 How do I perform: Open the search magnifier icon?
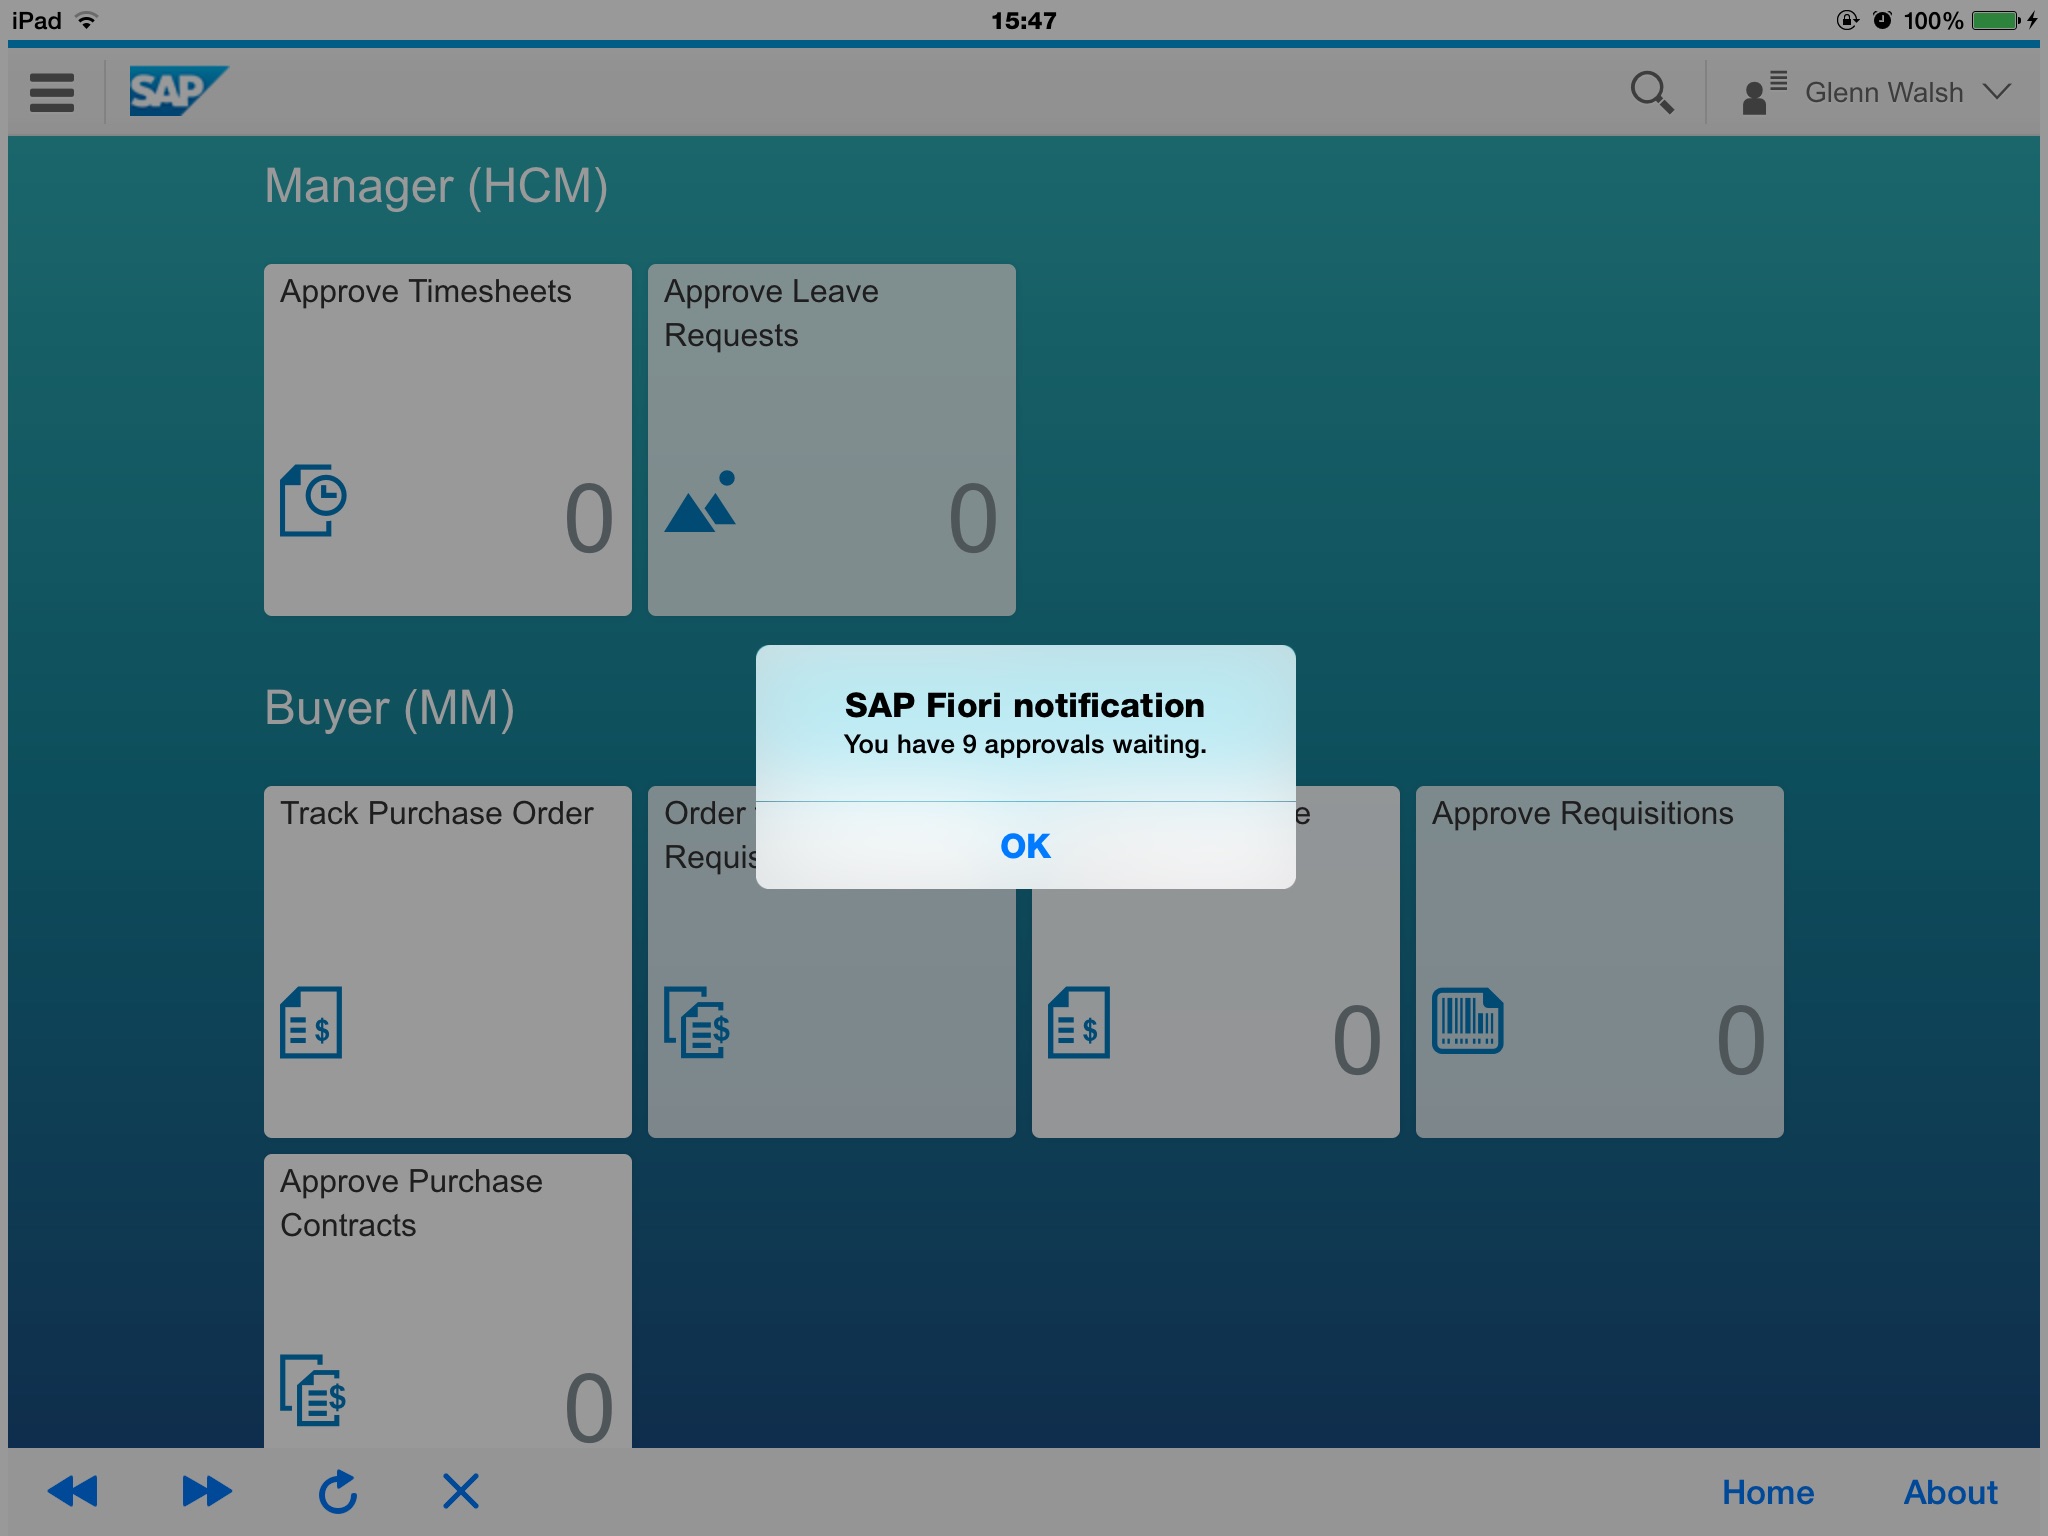(x=1651, y=92)
